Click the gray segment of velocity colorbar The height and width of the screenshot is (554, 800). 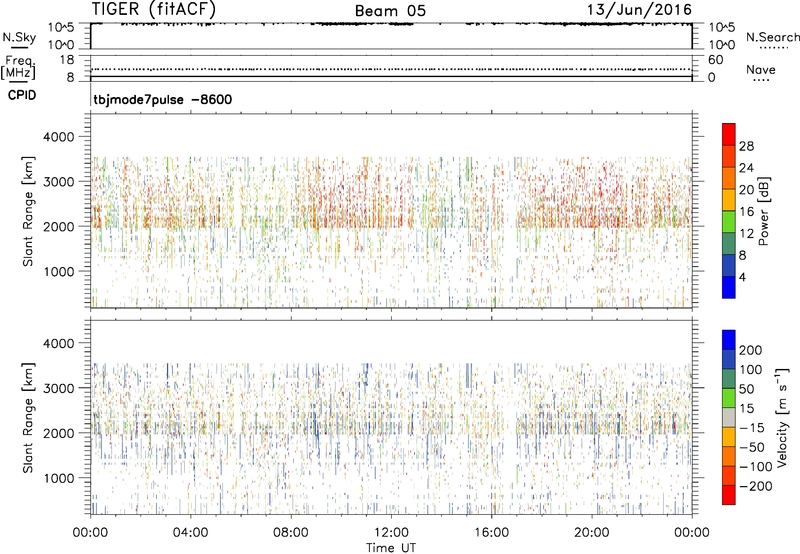729,417
